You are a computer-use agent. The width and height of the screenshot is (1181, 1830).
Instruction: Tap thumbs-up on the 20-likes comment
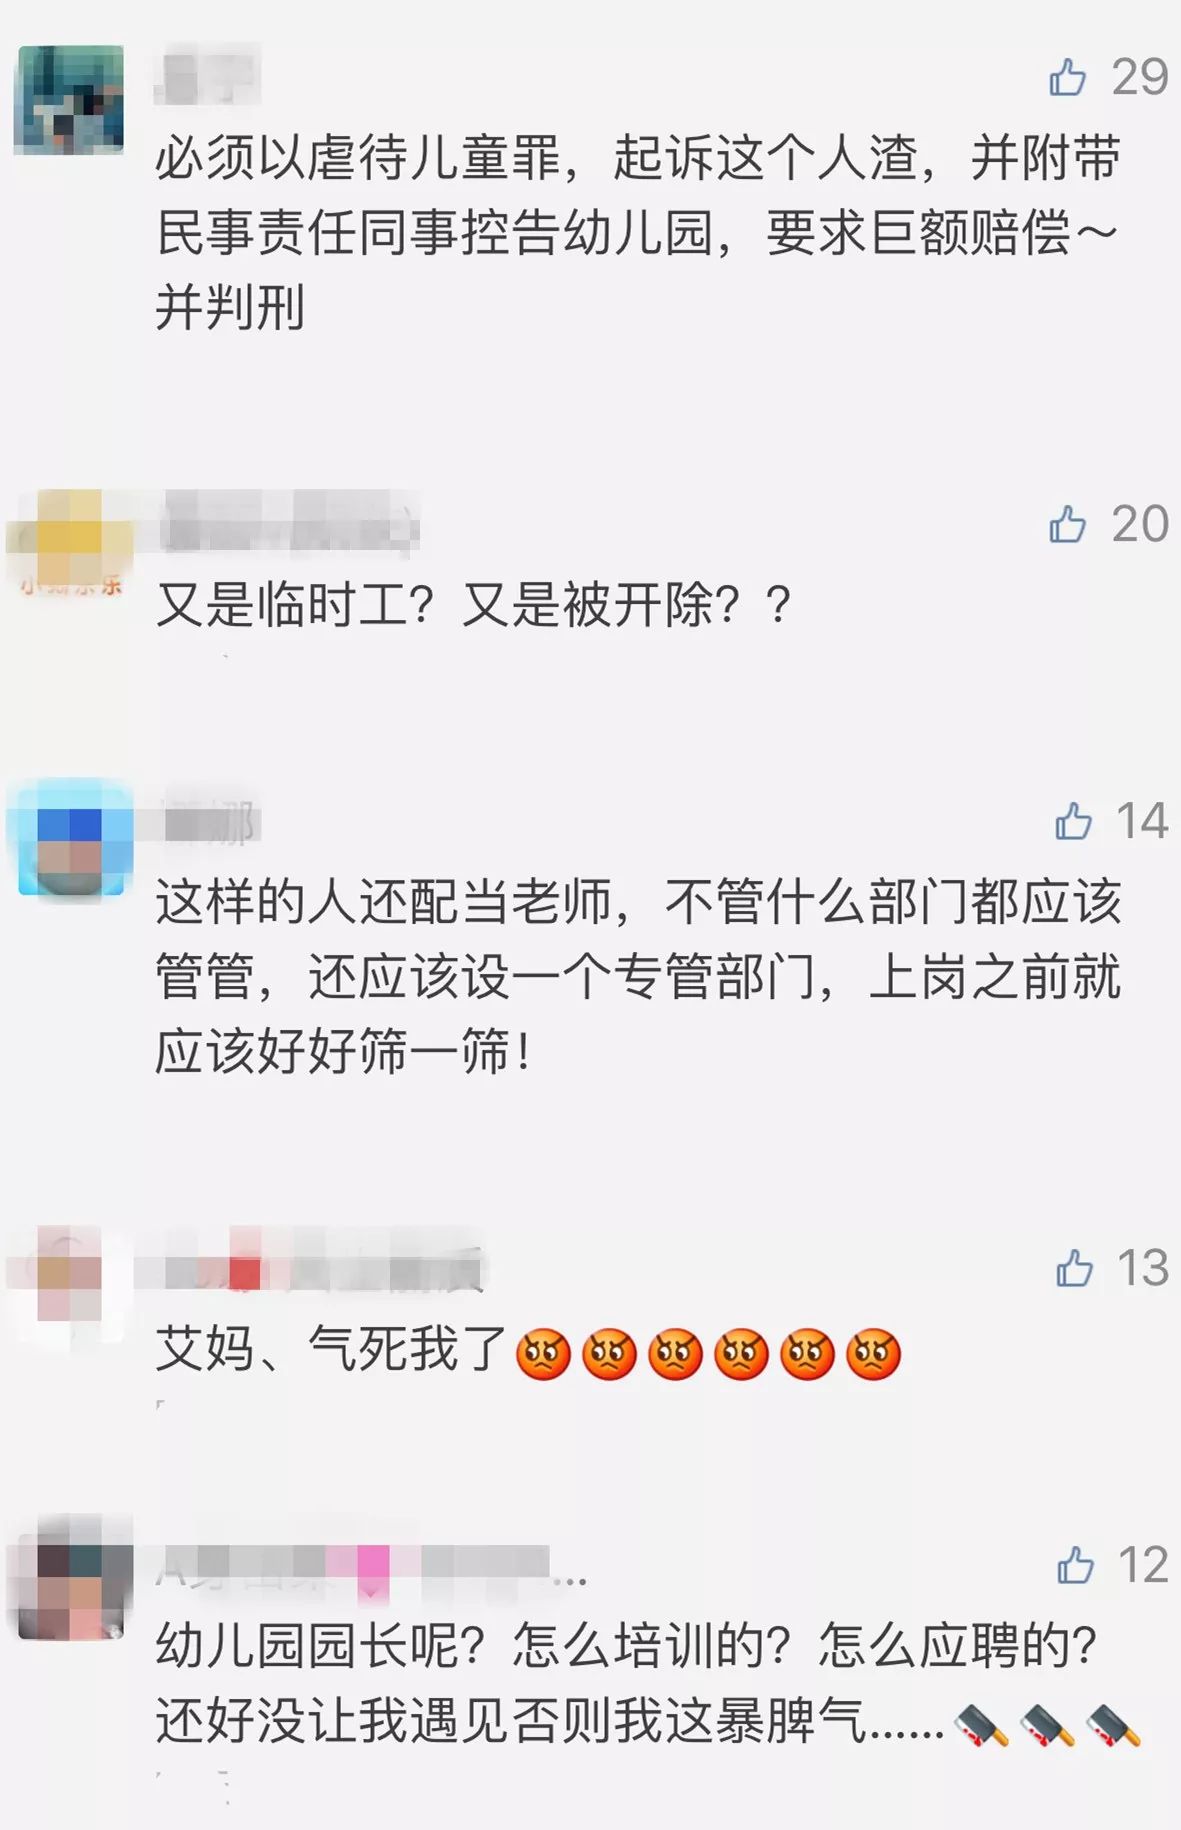click(x=1067, y=524)
